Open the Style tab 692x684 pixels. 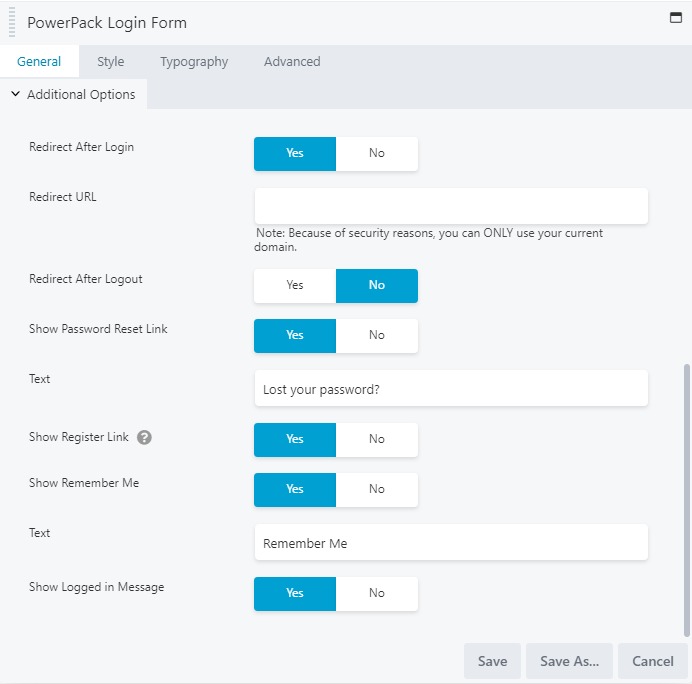pos(110,61)
